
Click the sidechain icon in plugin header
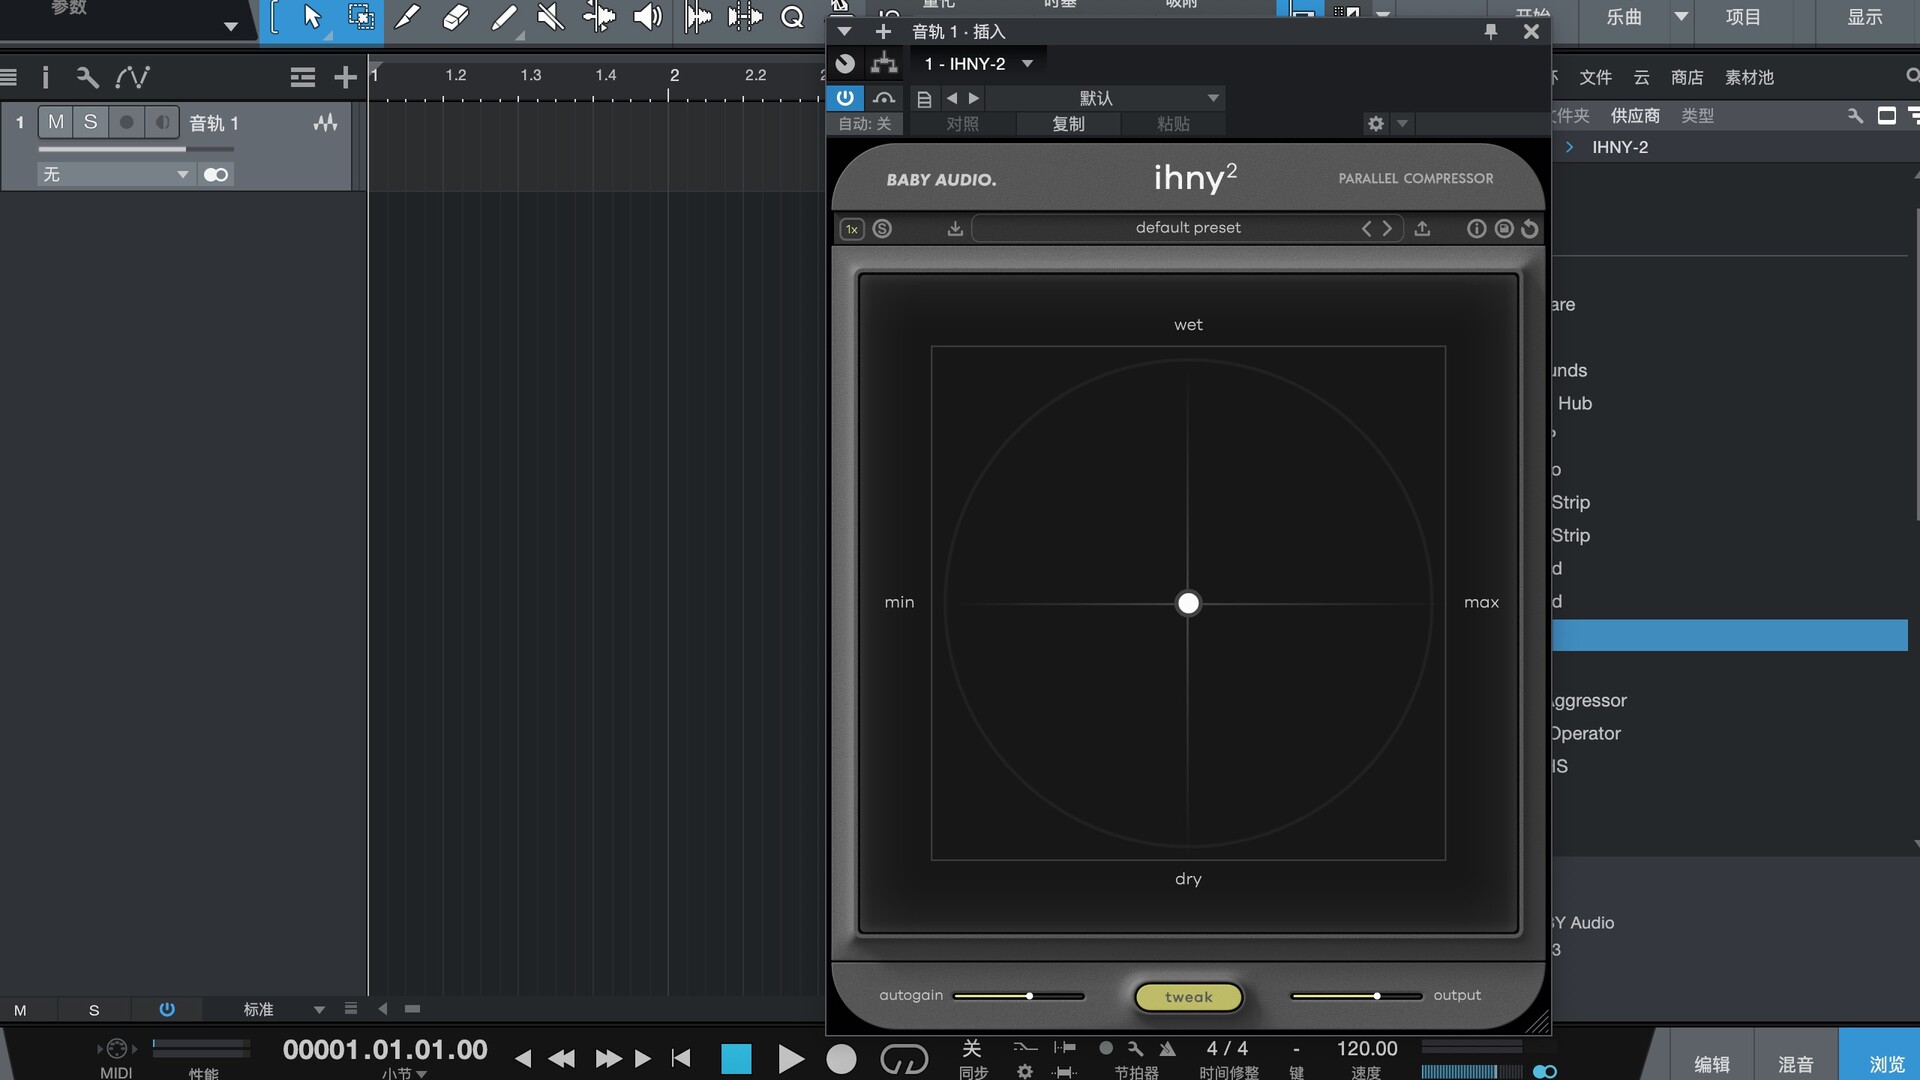(x=884, y=98)
